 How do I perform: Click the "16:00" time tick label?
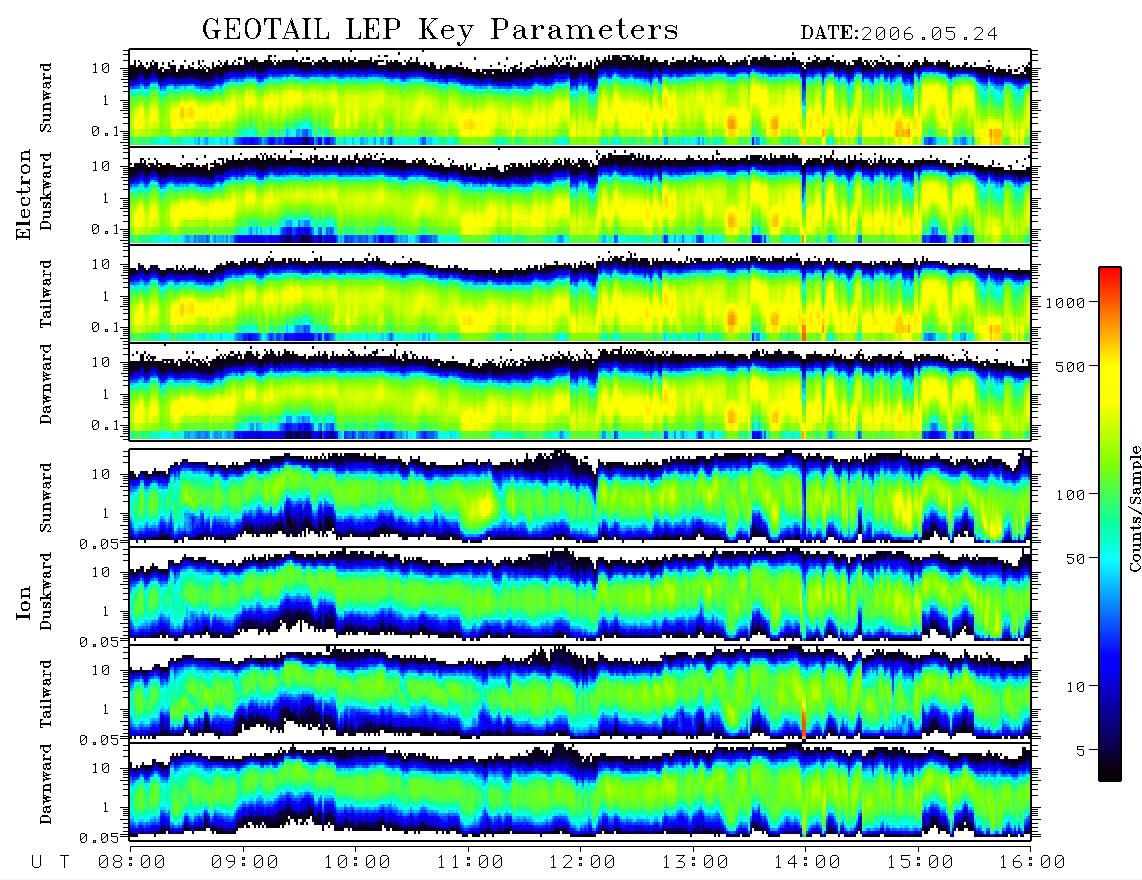[1032, 863]
